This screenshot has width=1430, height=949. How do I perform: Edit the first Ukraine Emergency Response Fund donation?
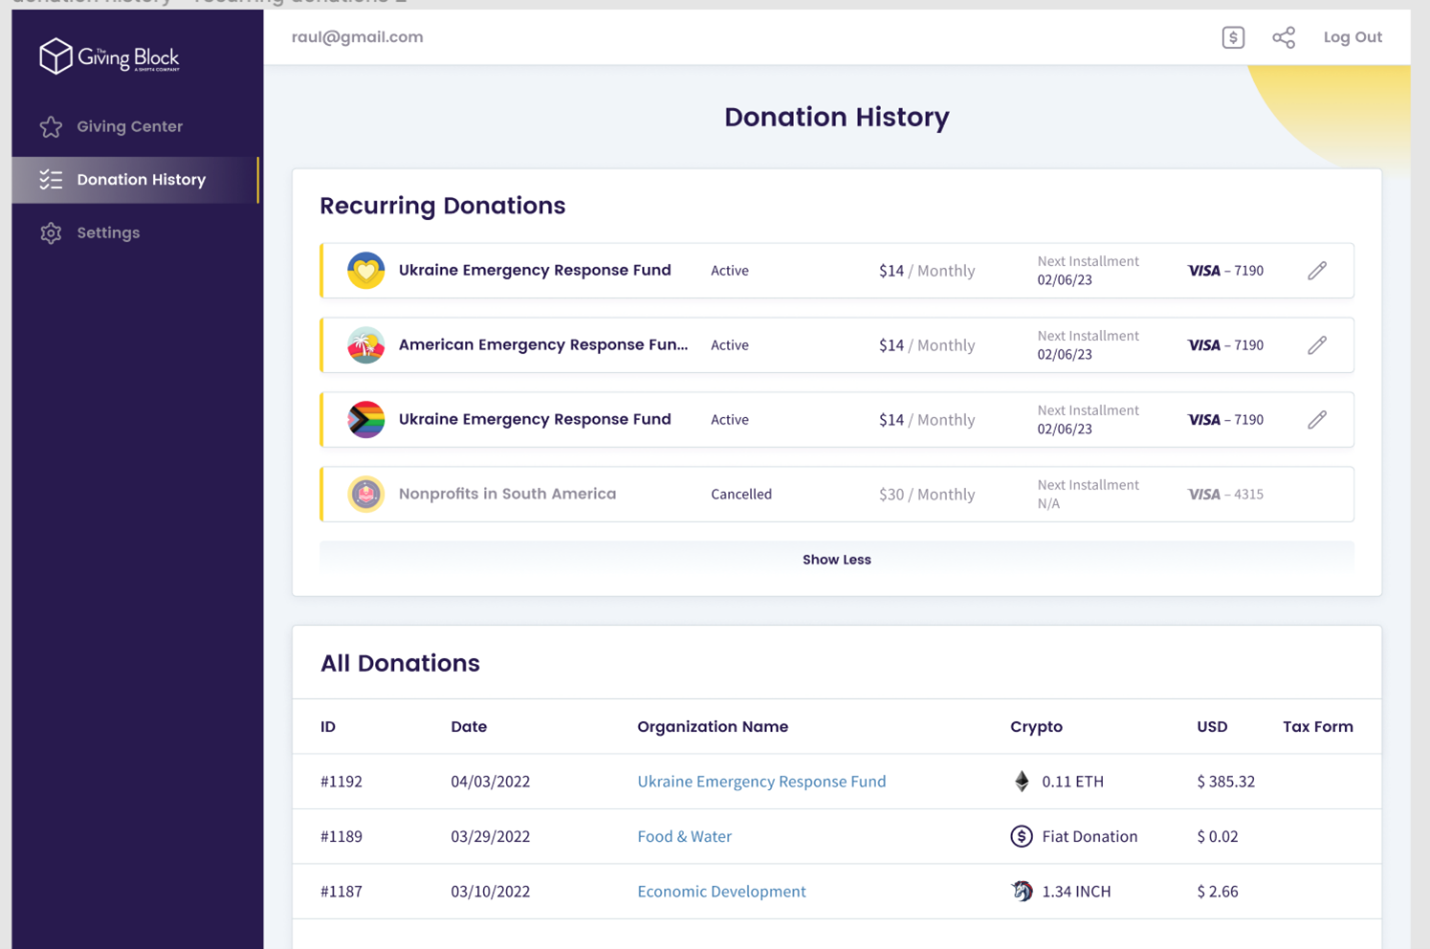pos(1317,271)
